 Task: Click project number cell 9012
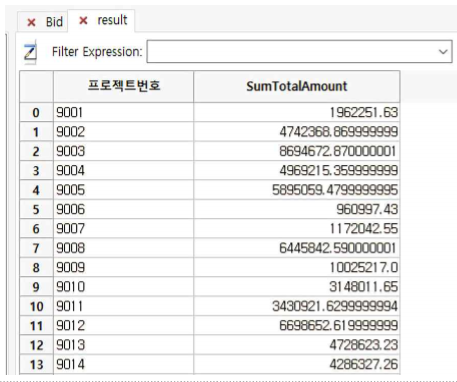point(123,325)
